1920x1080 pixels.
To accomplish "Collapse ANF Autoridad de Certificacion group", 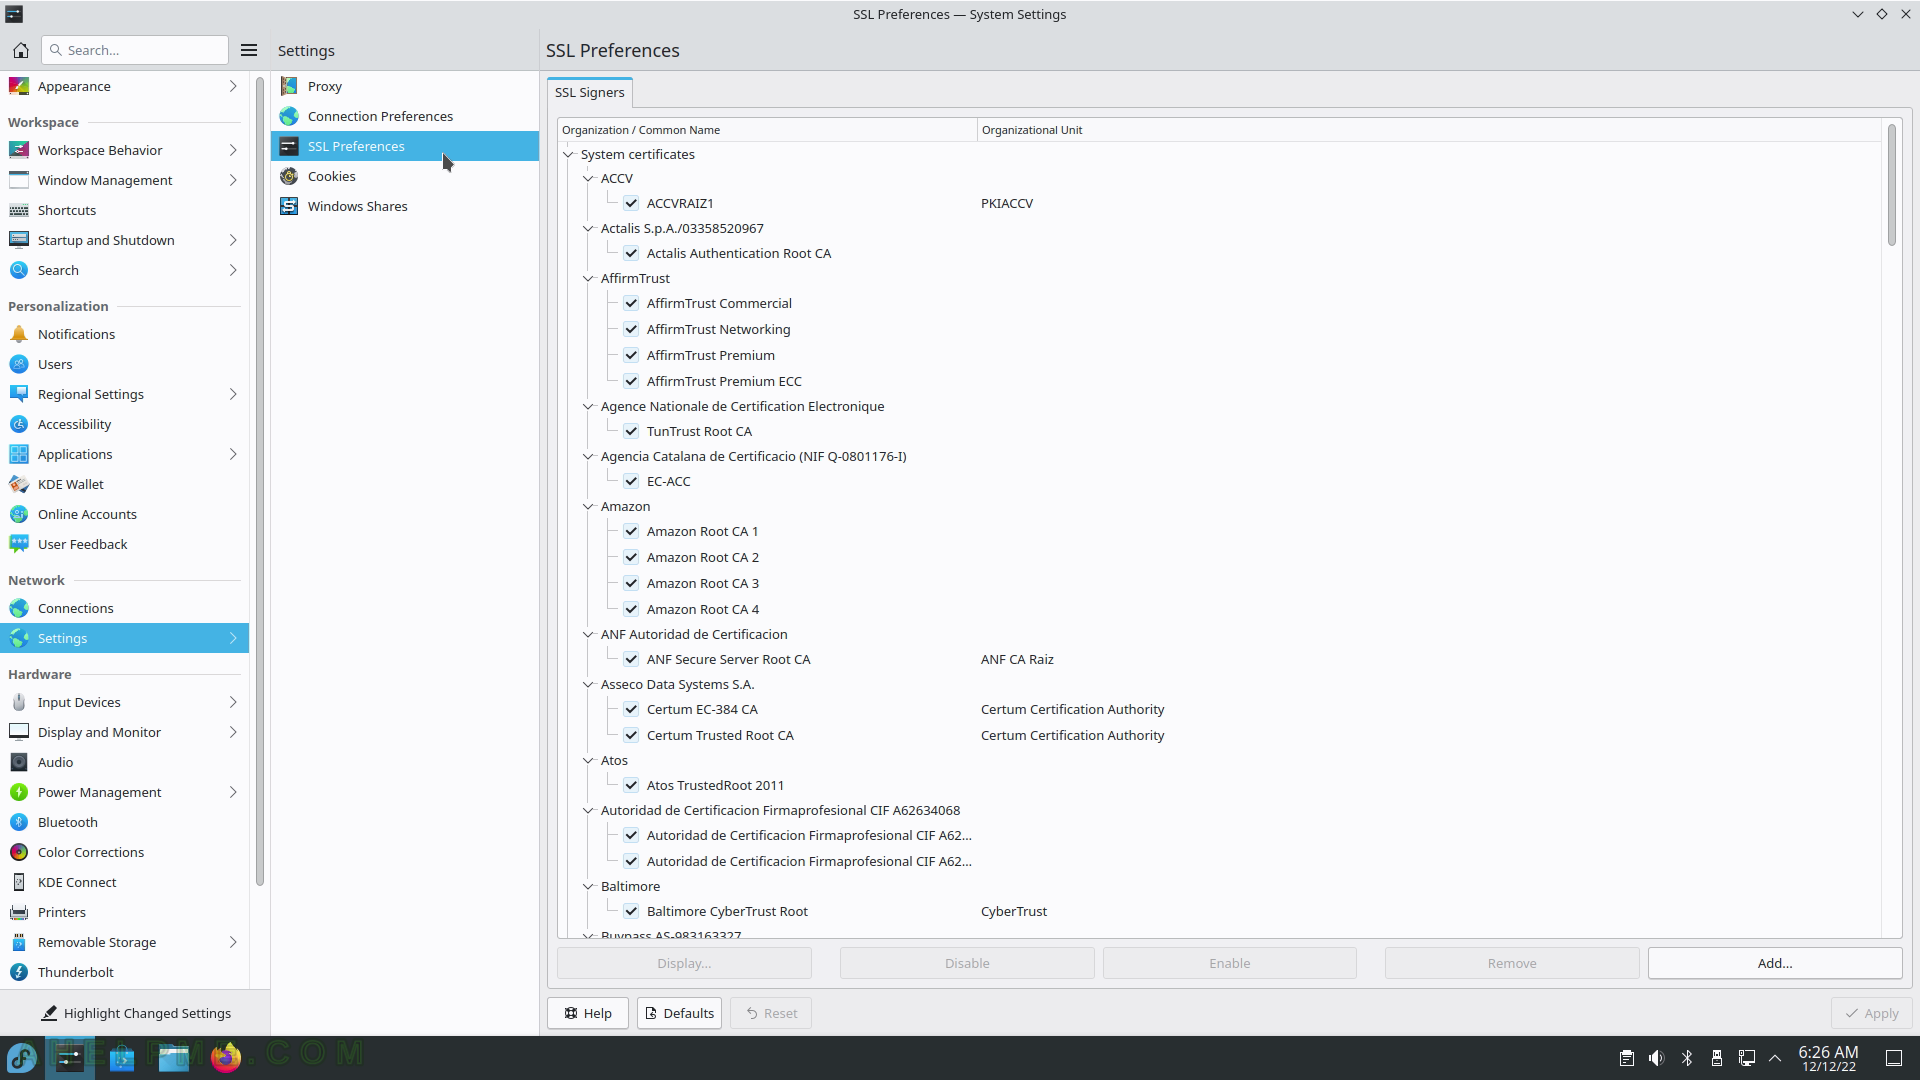I will pos(589,634).
